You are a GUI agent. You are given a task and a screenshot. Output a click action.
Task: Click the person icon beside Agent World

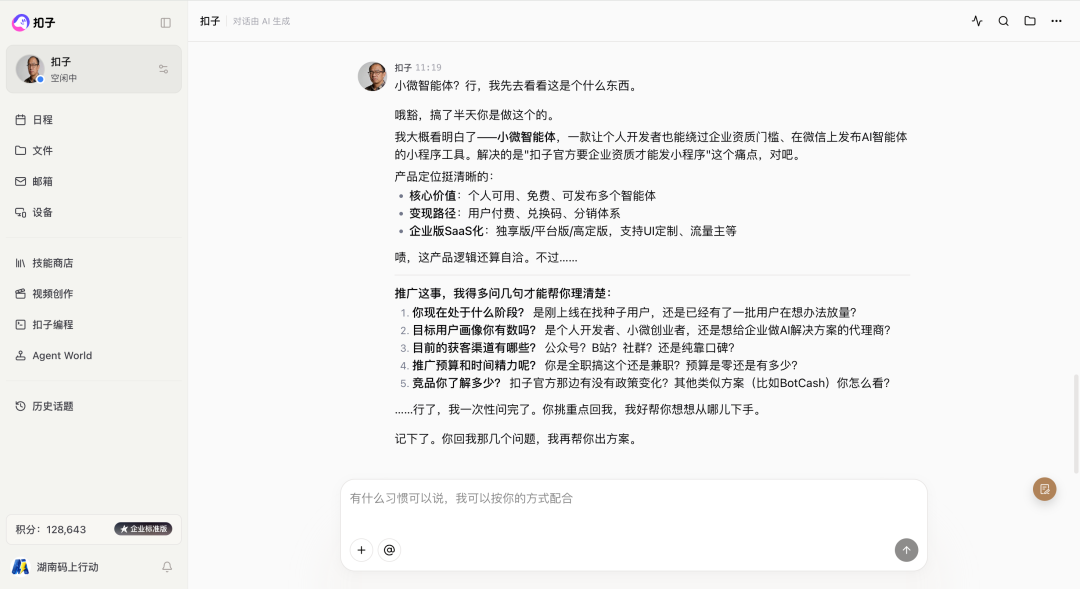click(x=21, y=355)
